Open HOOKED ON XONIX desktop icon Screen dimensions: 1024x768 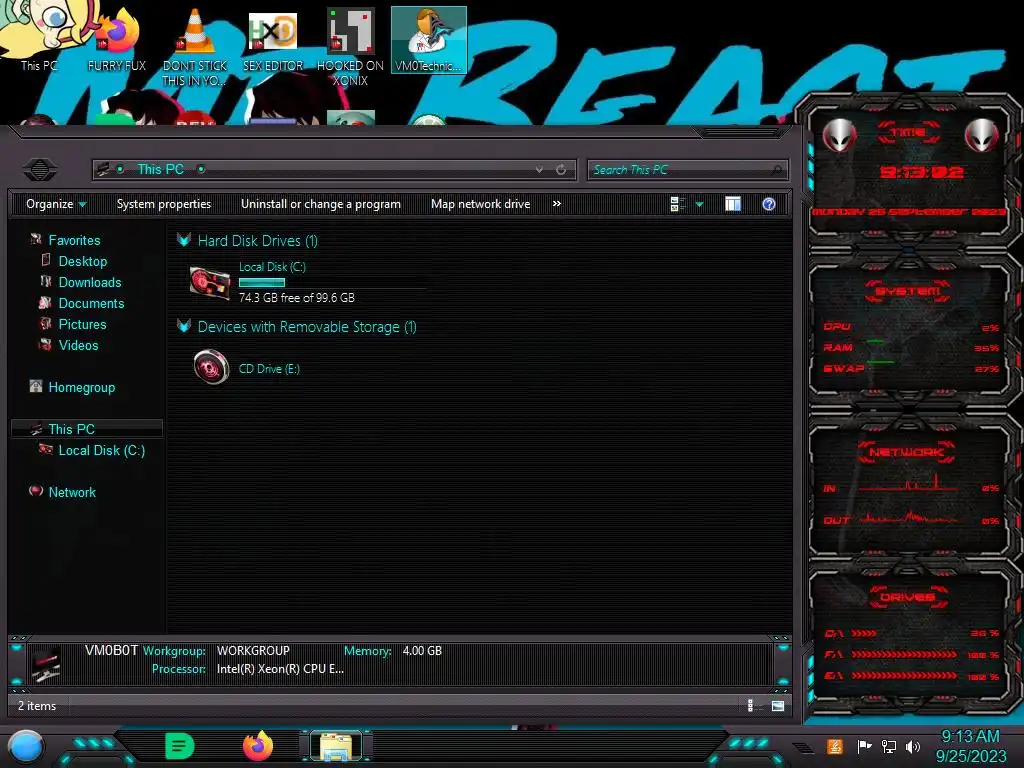tap(351, 46)
